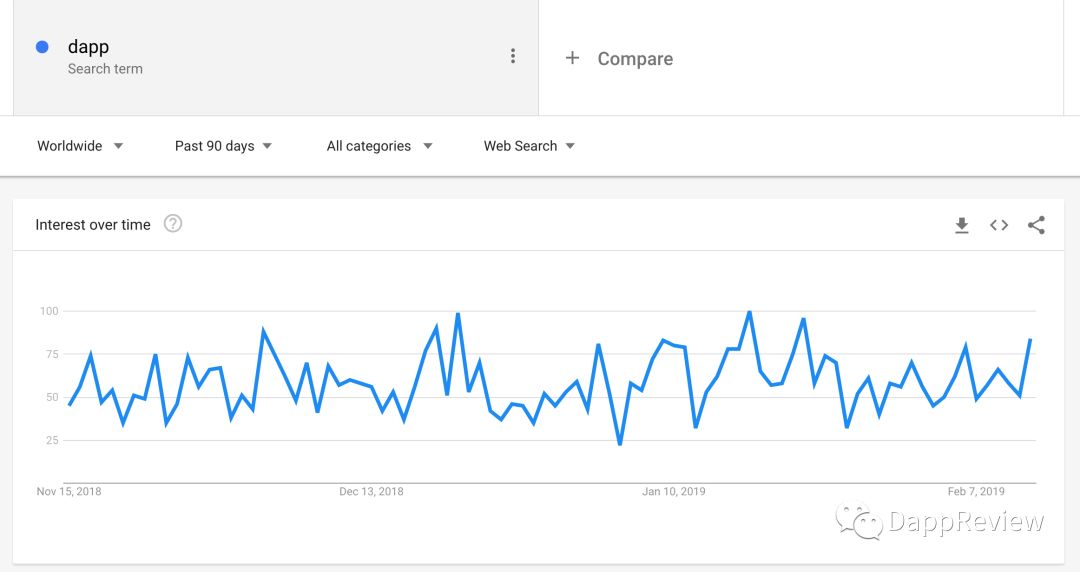Expand the All categories dropdown
1080x572 pixels.
380,146
